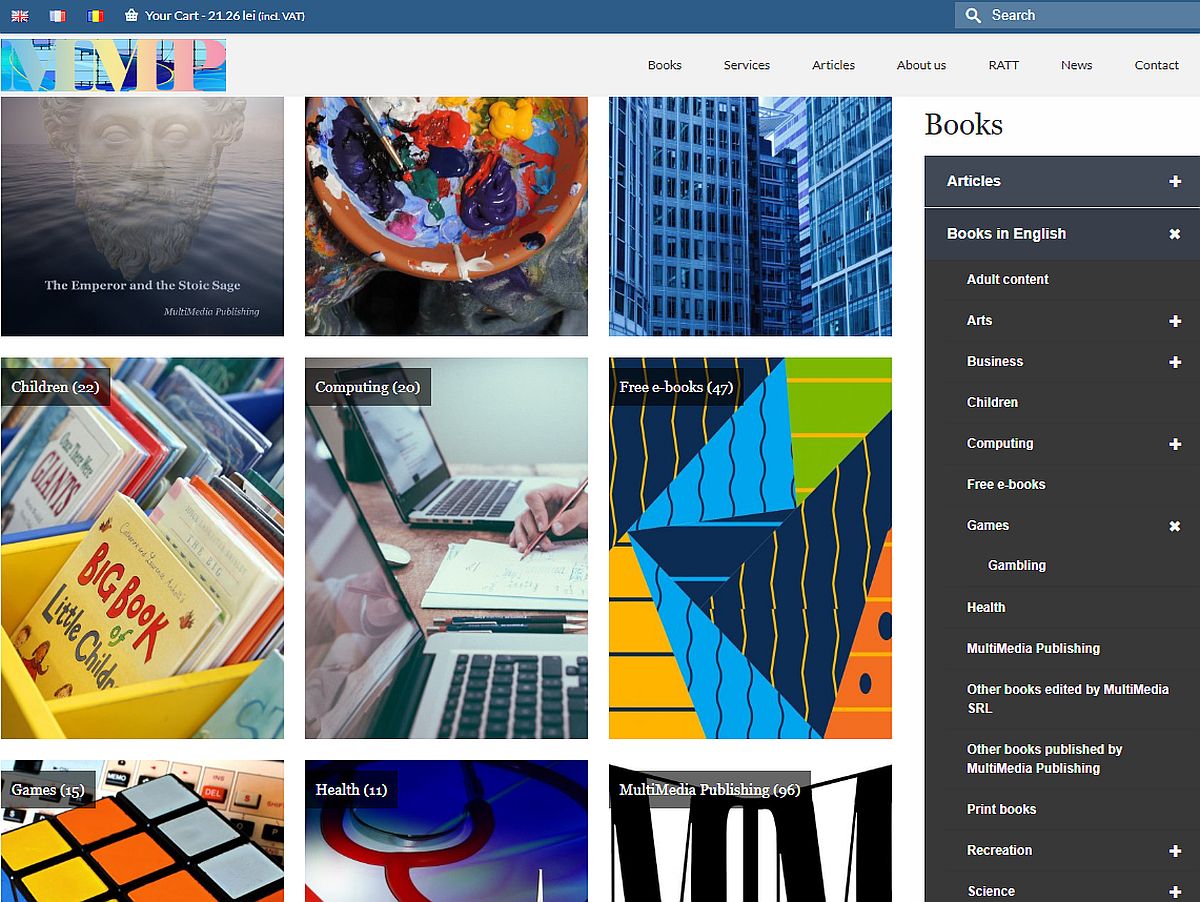Open the Books menu
1200x902 pixels.
(x=664, y=65)
